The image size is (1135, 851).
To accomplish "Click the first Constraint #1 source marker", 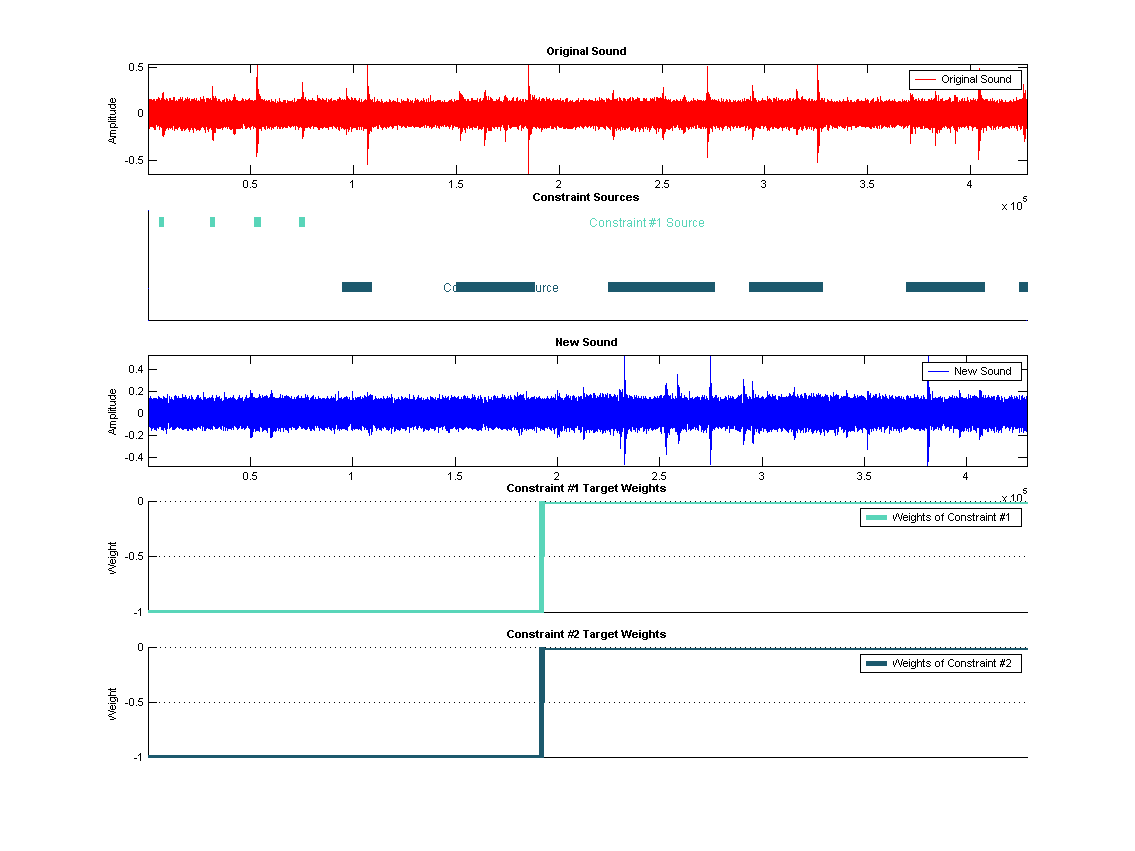I will [161, 222].
